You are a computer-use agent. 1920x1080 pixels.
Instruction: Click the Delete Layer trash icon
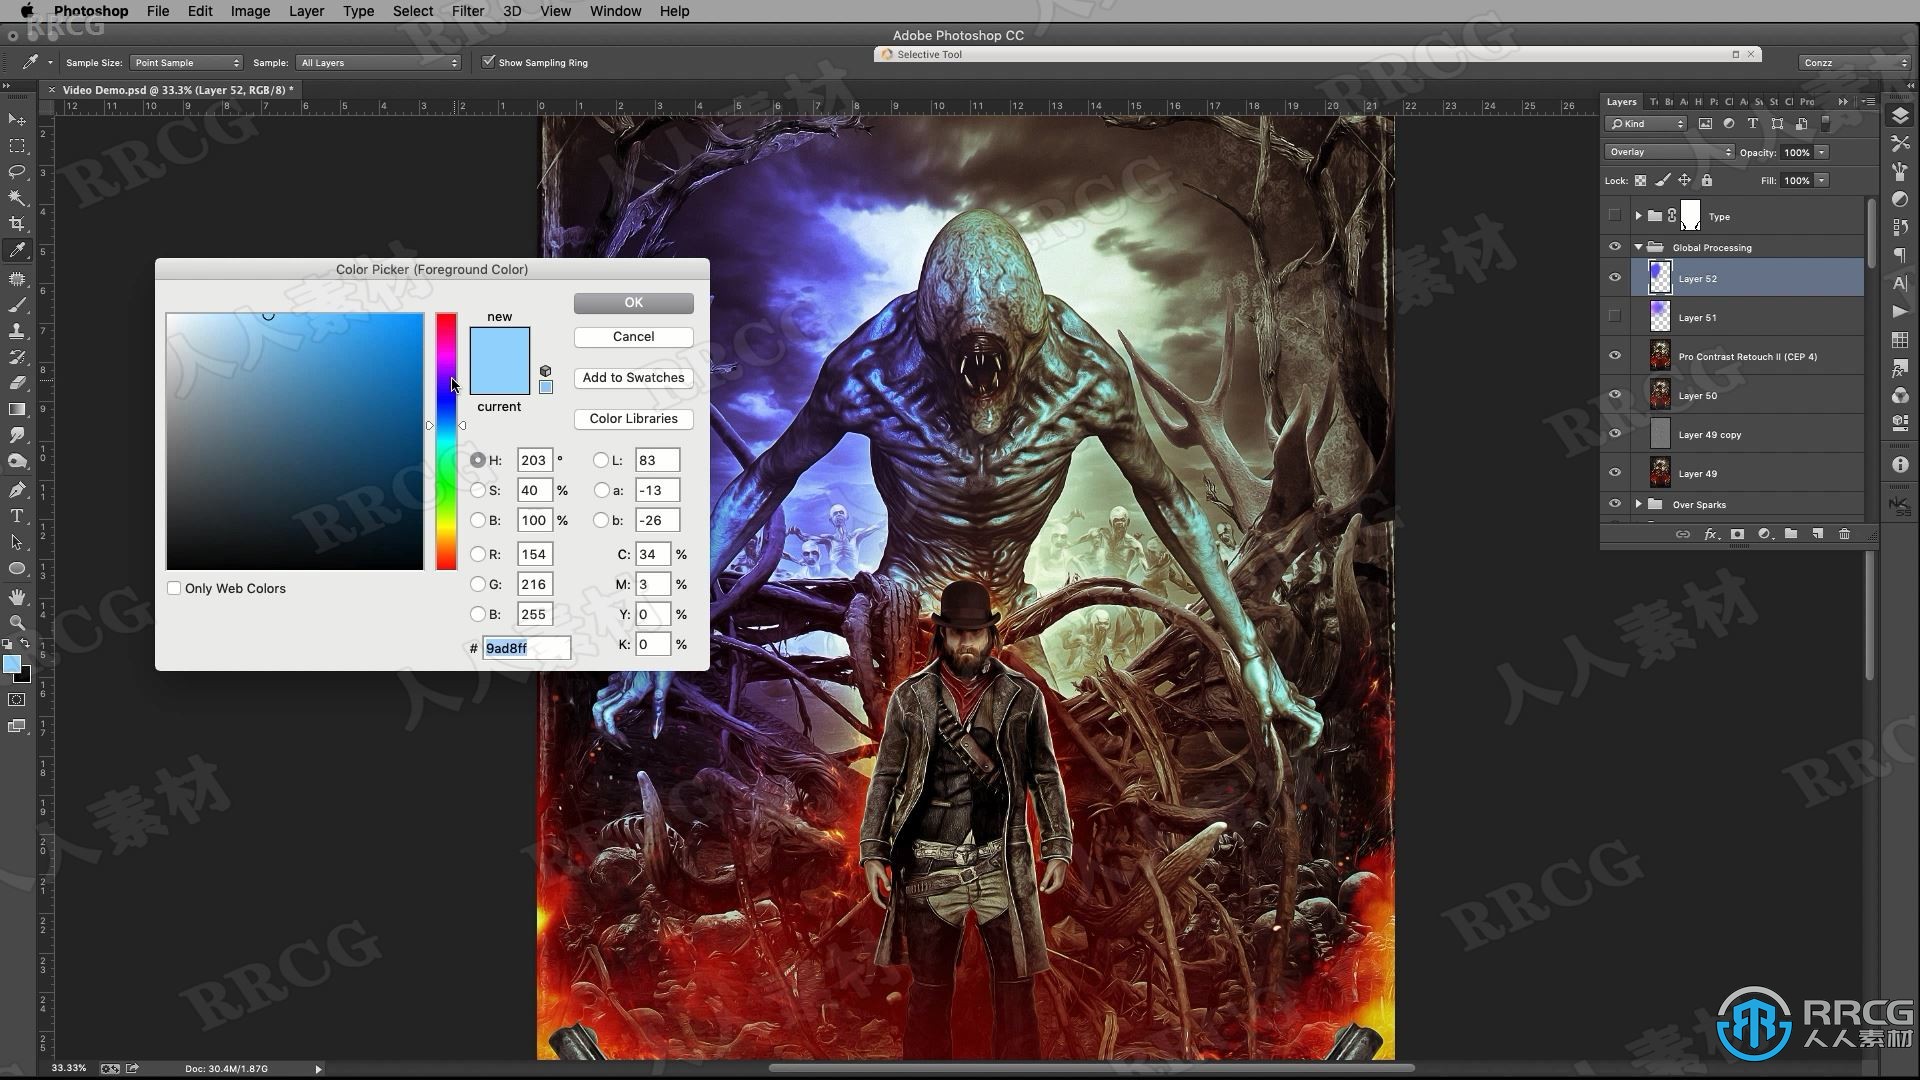tap(1844, 533)
